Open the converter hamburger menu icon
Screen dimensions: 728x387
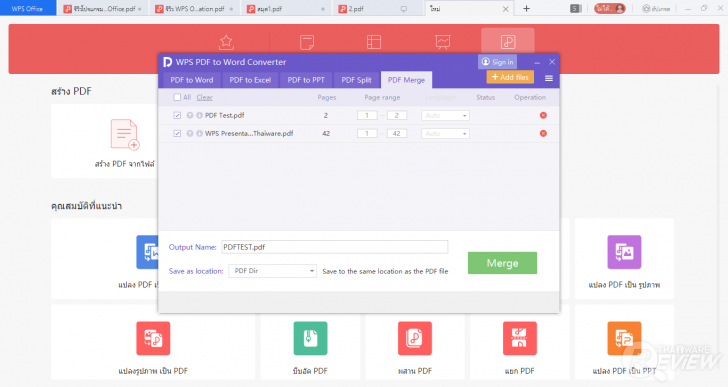coord(549,78)
